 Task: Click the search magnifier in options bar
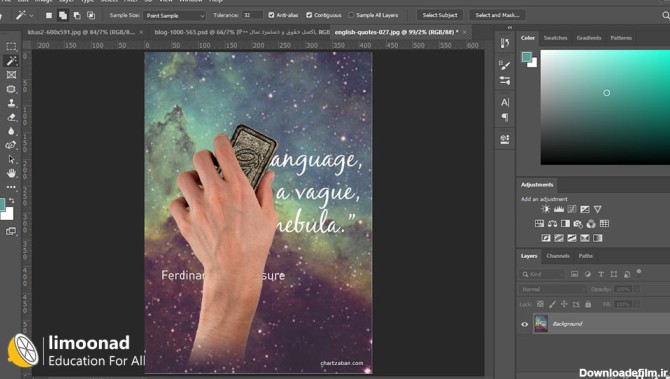click(665, 15)
